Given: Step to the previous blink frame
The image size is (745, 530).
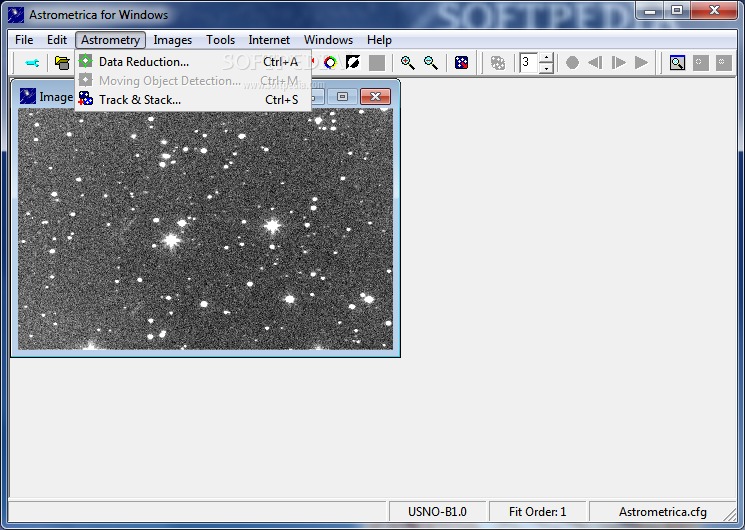Looking at the screenshot, I should point(595,63).
